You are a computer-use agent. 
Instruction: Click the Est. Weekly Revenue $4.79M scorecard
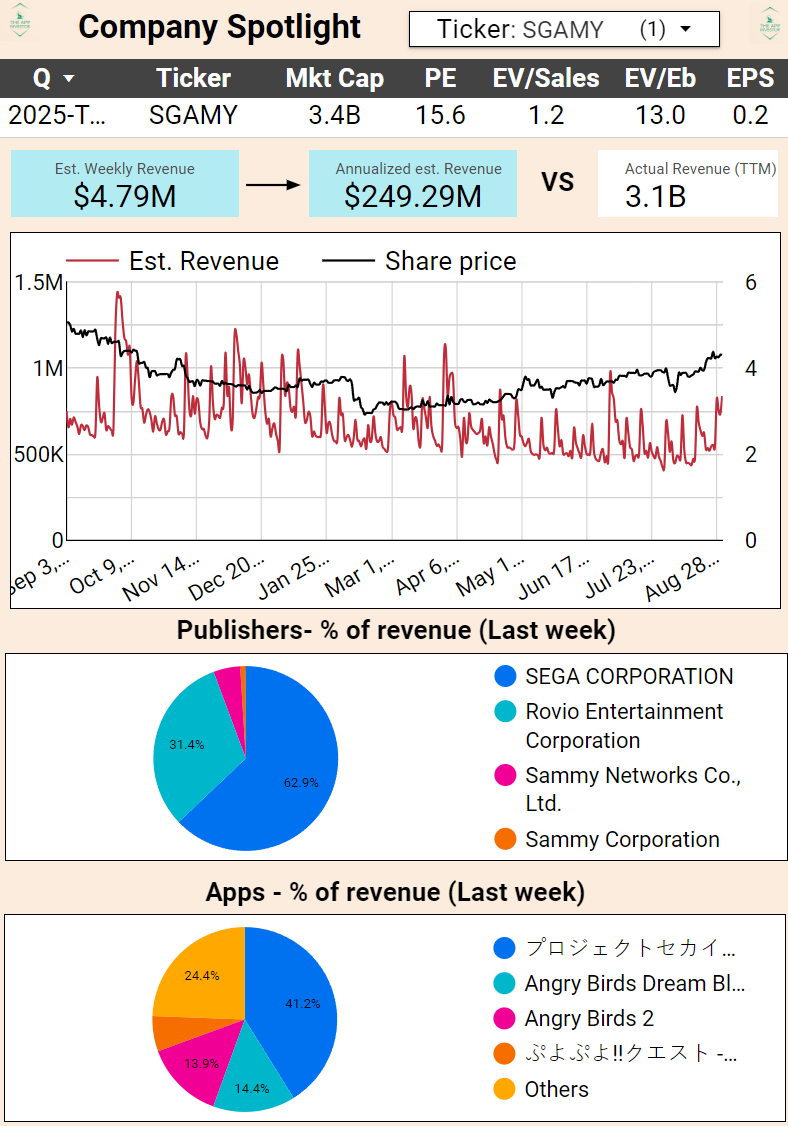[125, 184]
